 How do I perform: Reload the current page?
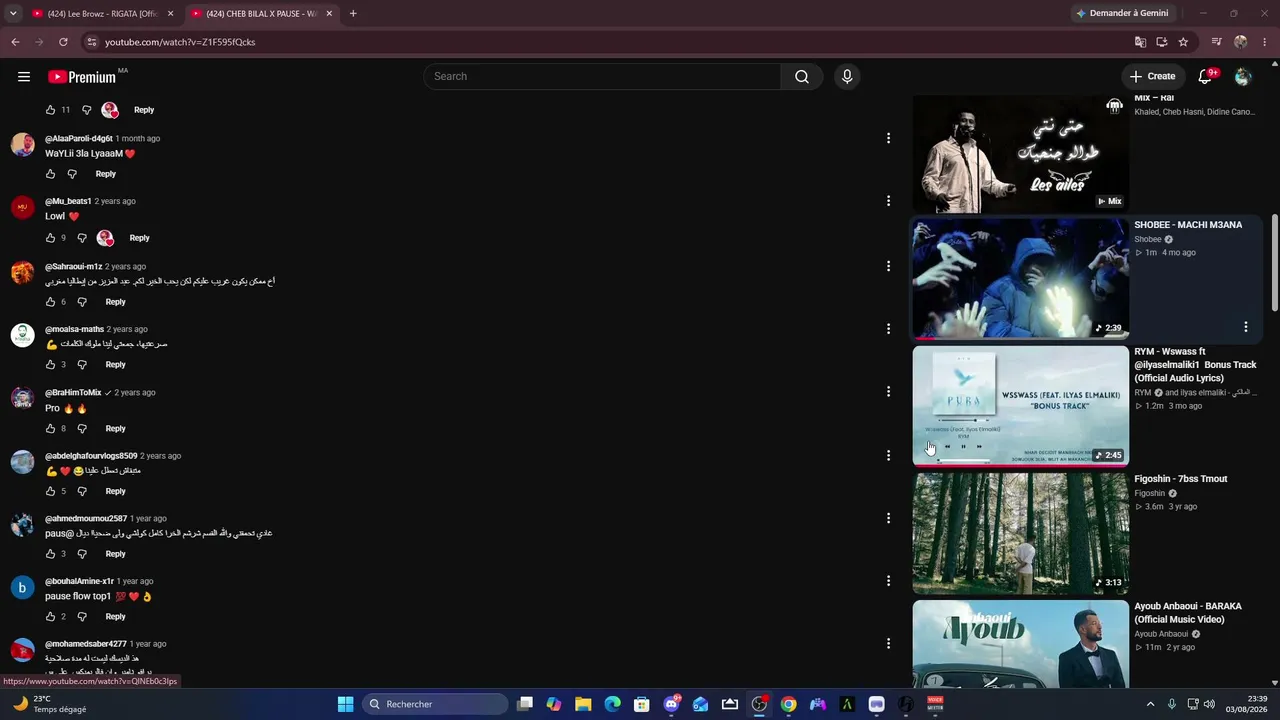[63, 42]
